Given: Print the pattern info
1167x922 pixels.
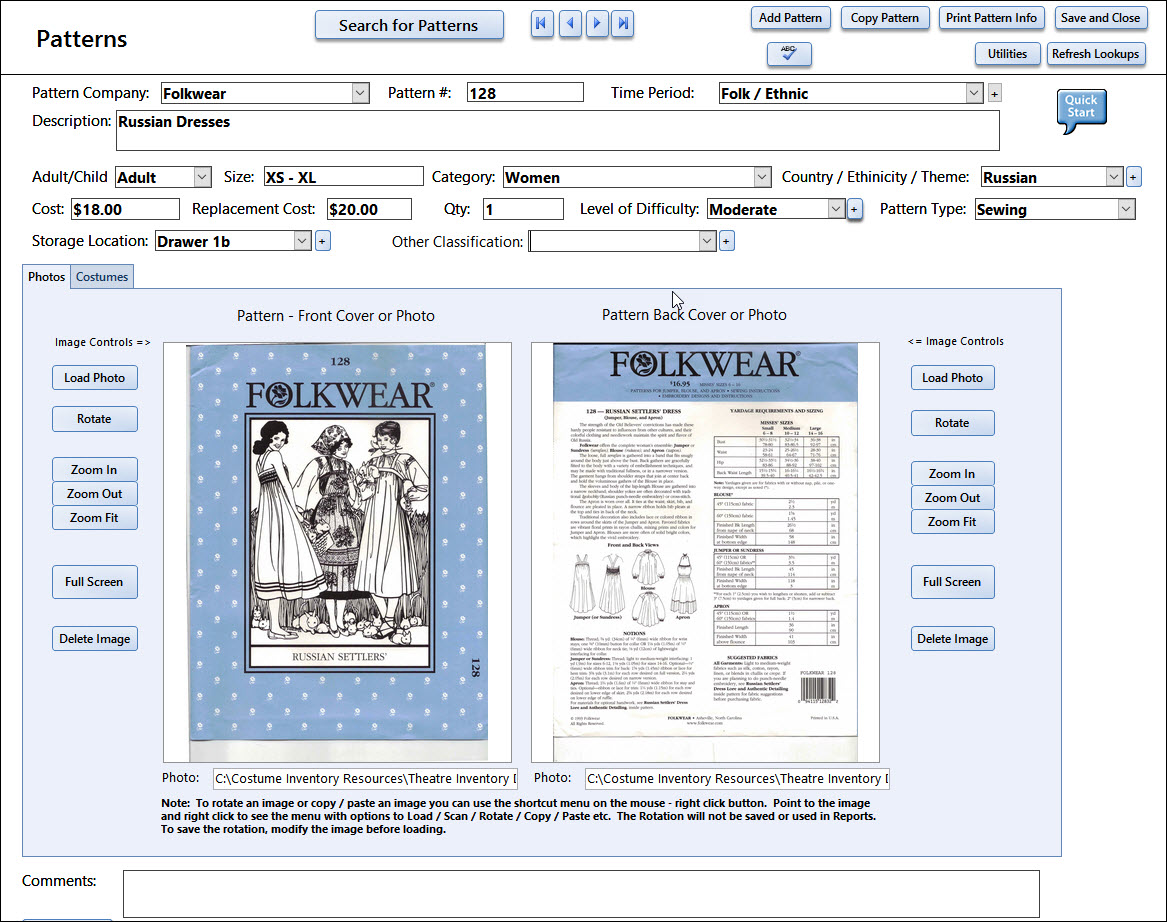Looking at the screenshot, I should [991, 18].
